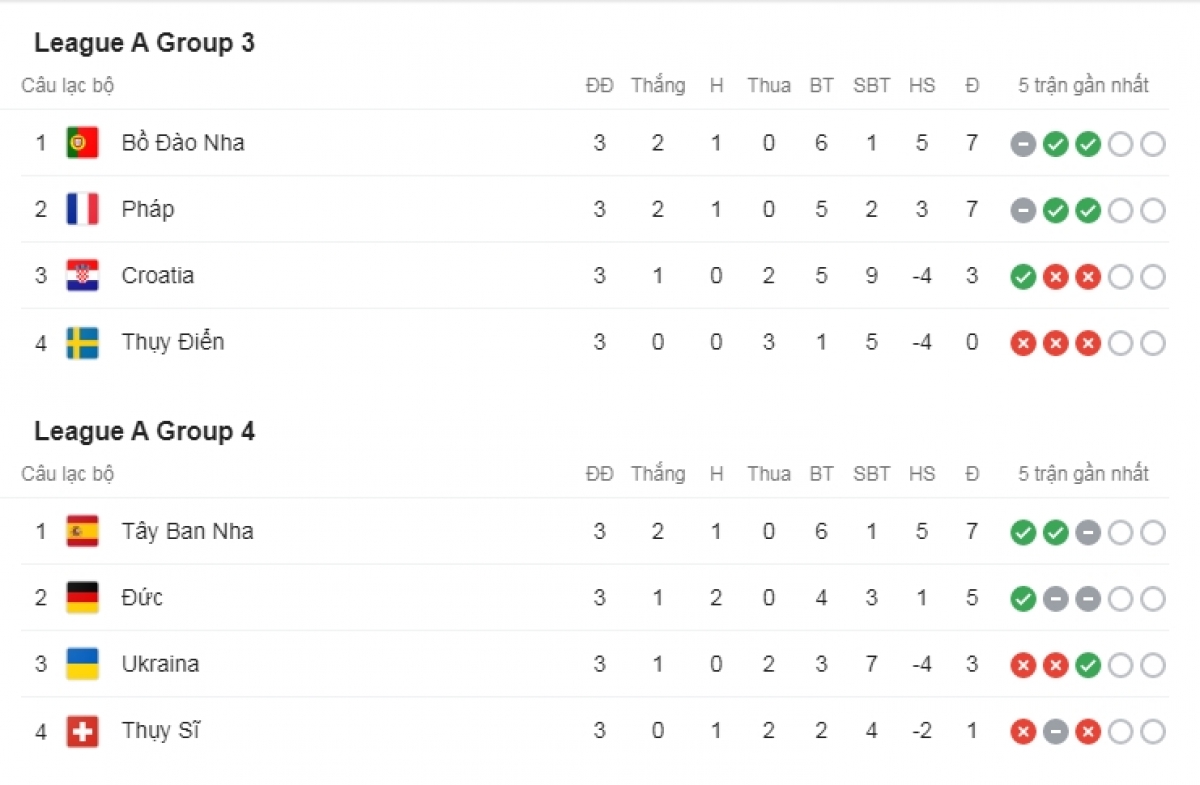
Task: Click the Portugal flag icon
Action: point(82,143)
